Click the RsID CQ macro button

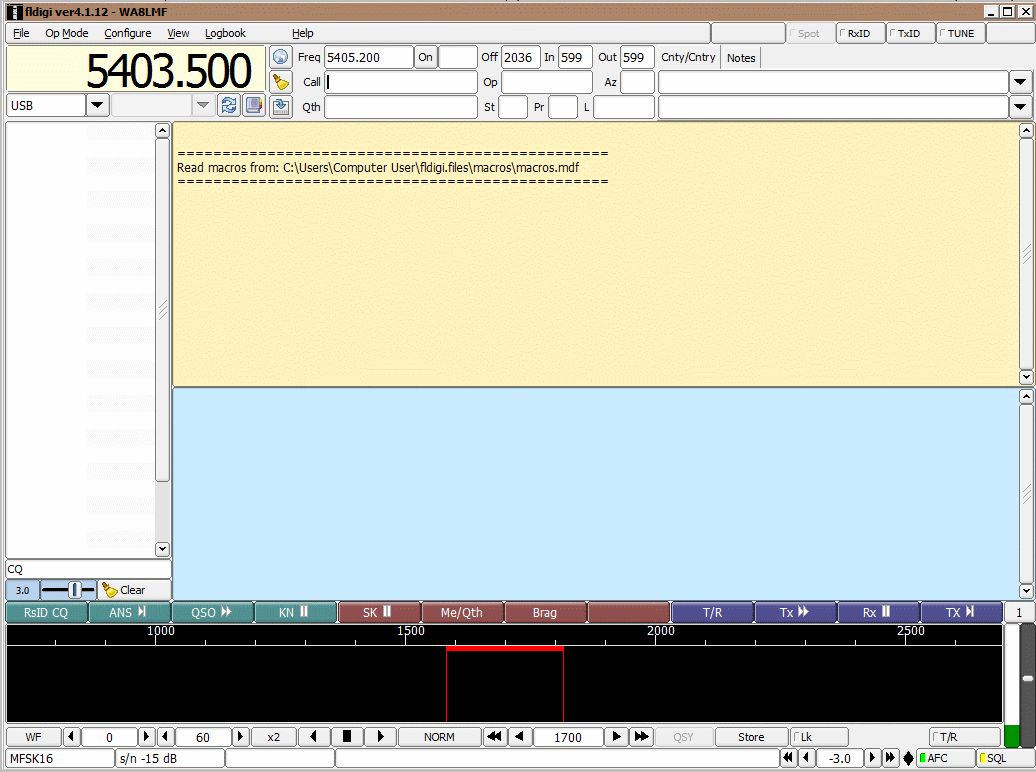(47, 612)
